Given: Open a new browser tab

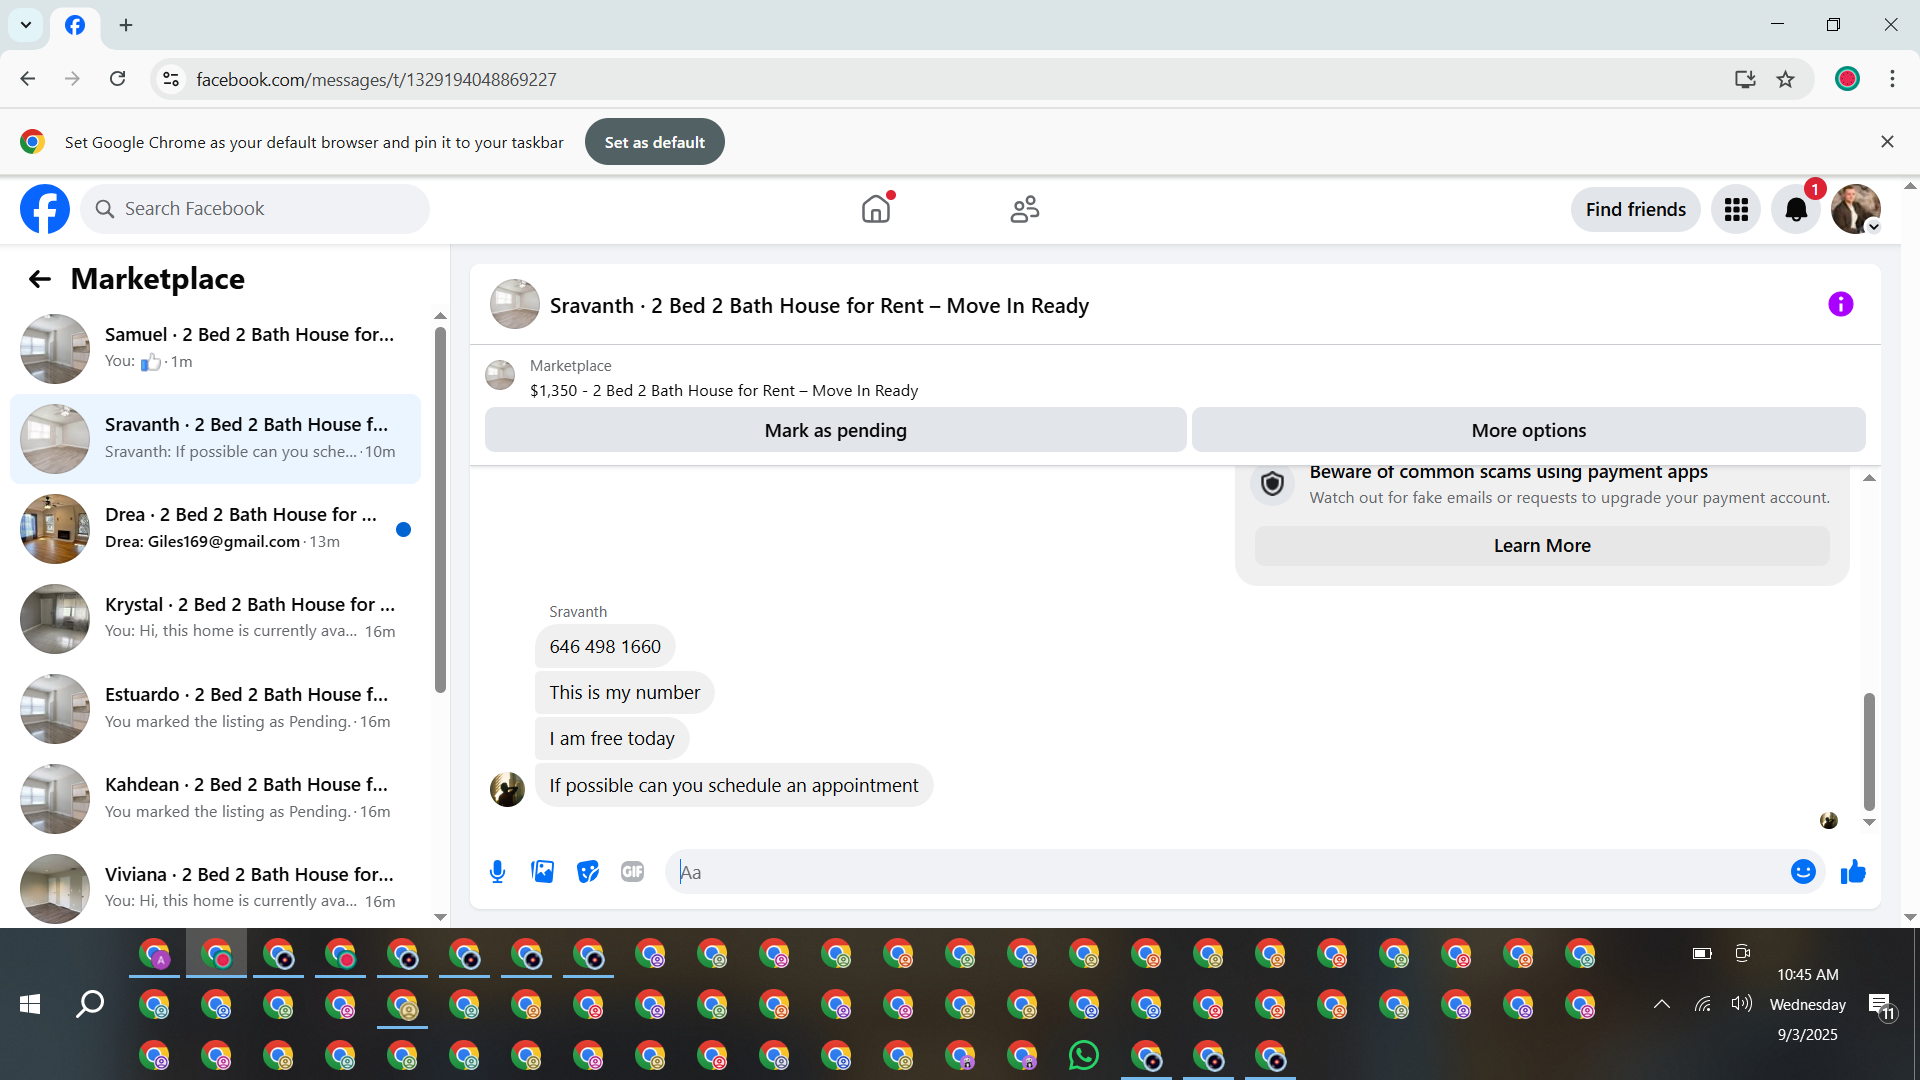Looking at the screenshot, I should (x=126, y=25).
